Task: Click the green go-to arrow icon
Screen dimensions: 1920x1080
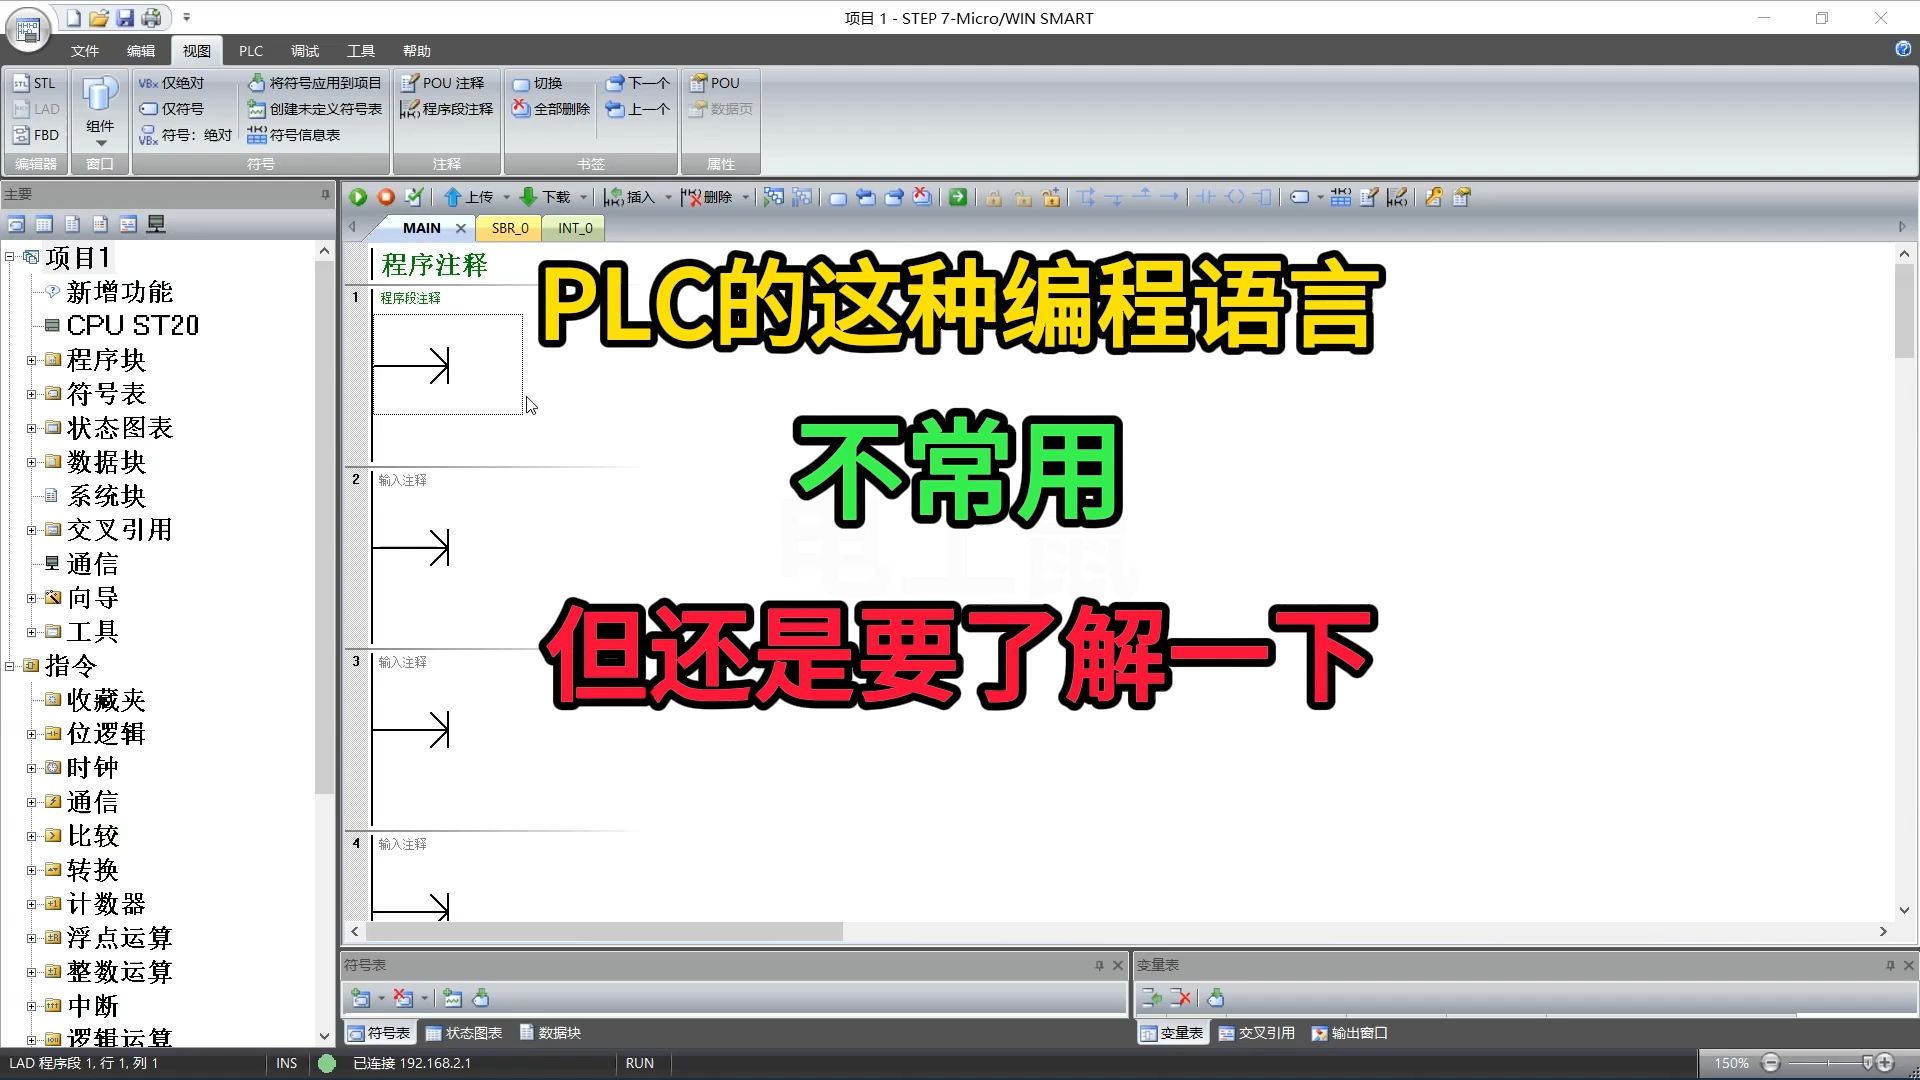Action: tap(958, 198)
